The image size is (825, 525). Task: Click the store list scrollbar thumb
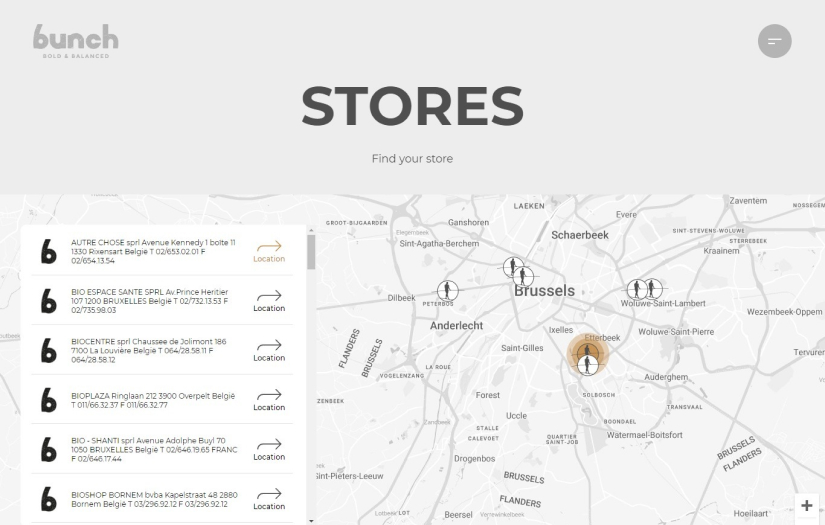(311, 252)
